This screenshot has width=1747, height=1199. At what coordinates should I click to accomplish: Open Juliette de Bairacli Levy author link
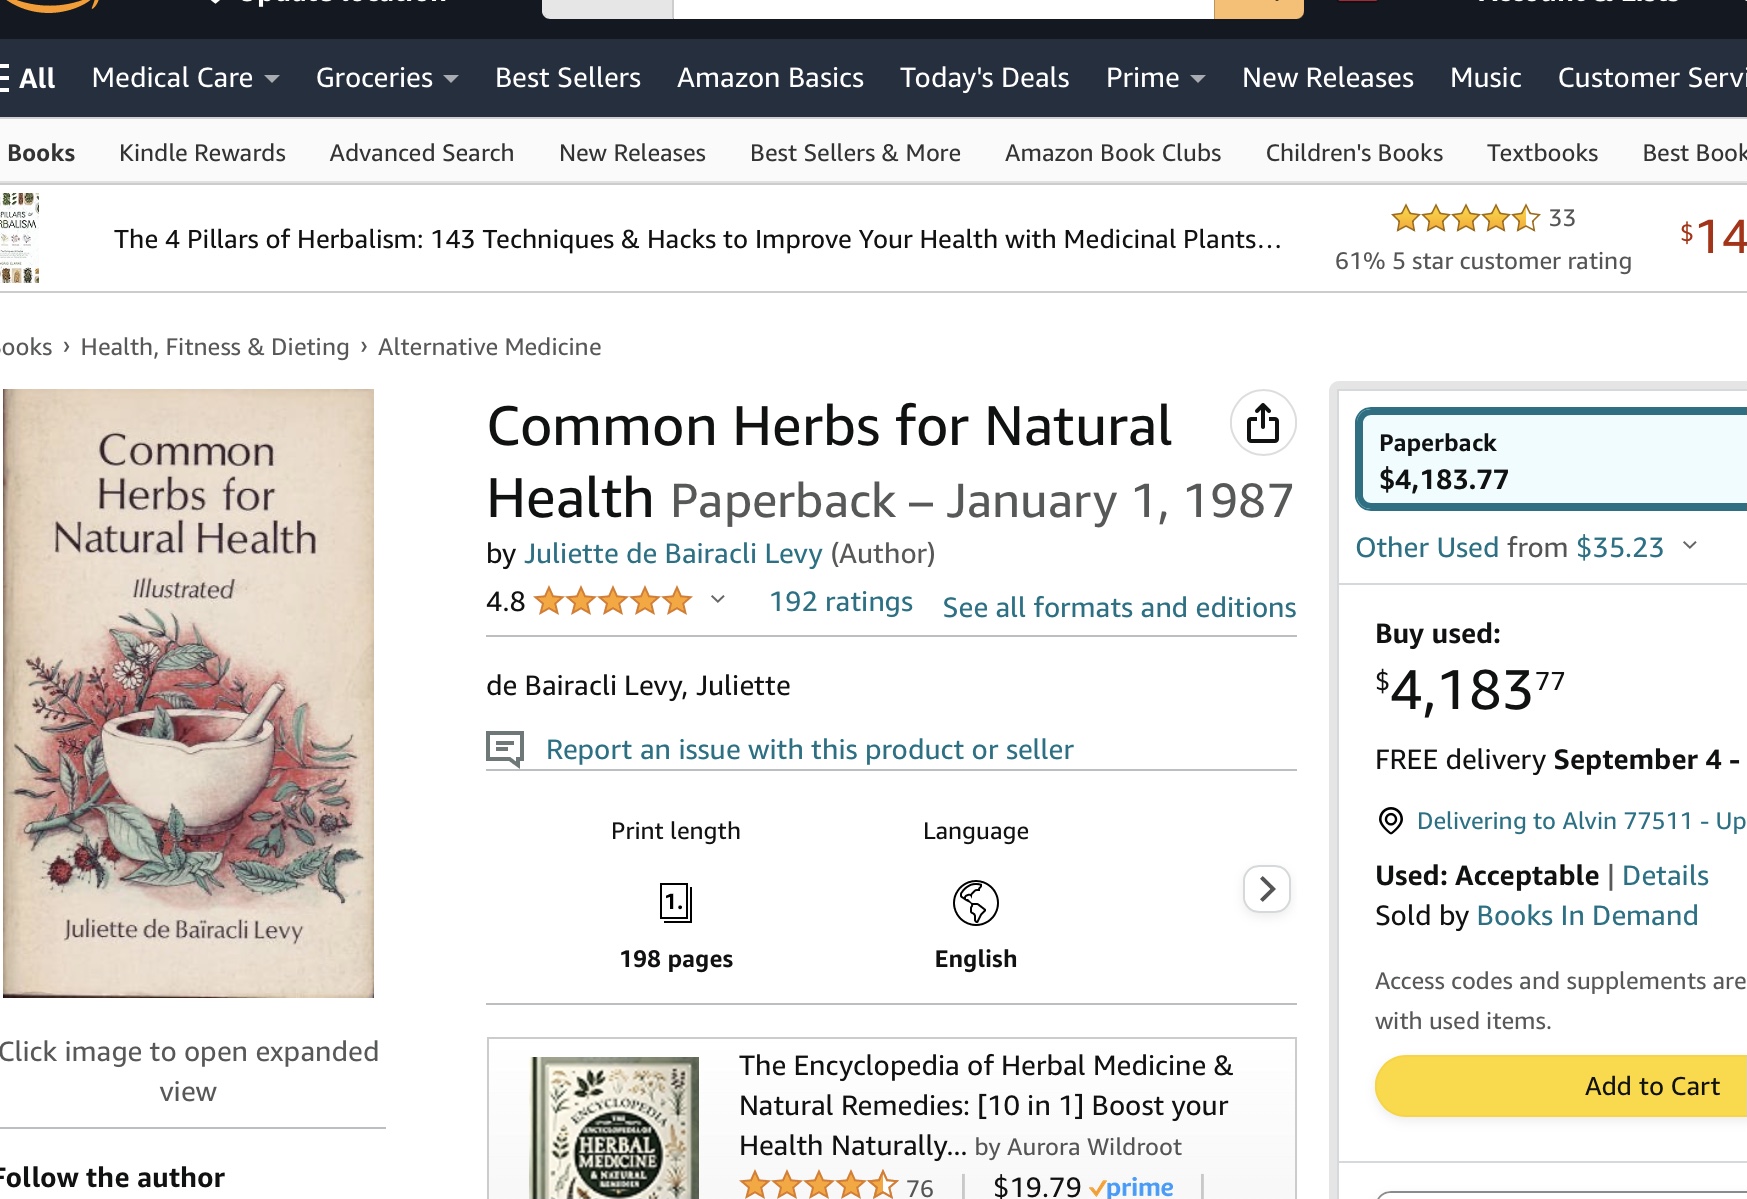click(673, 553)
